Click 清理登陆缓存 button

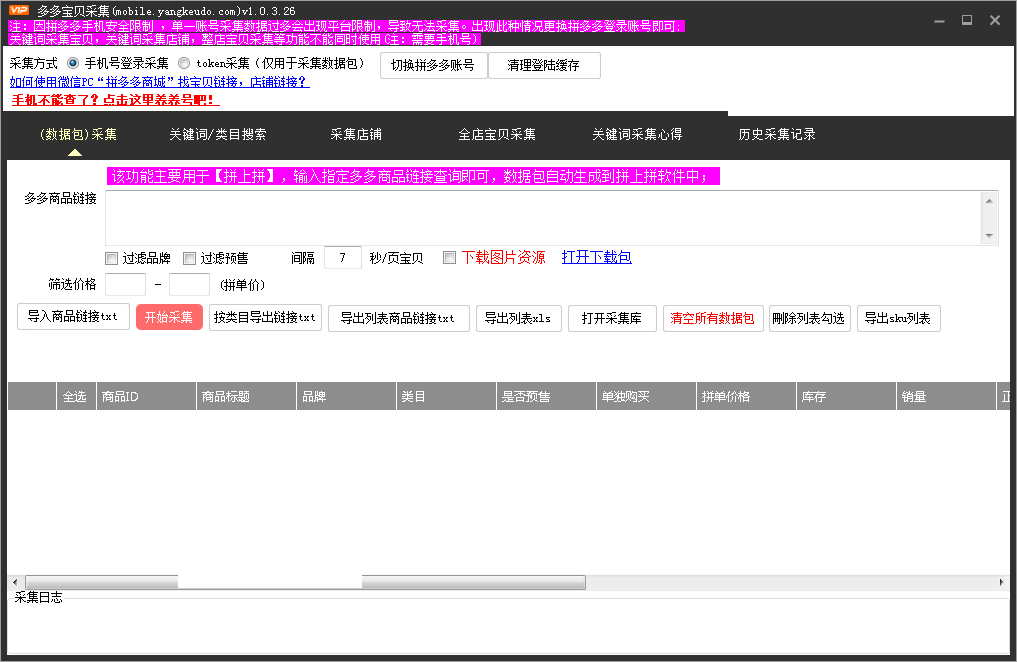pos(544,65)
